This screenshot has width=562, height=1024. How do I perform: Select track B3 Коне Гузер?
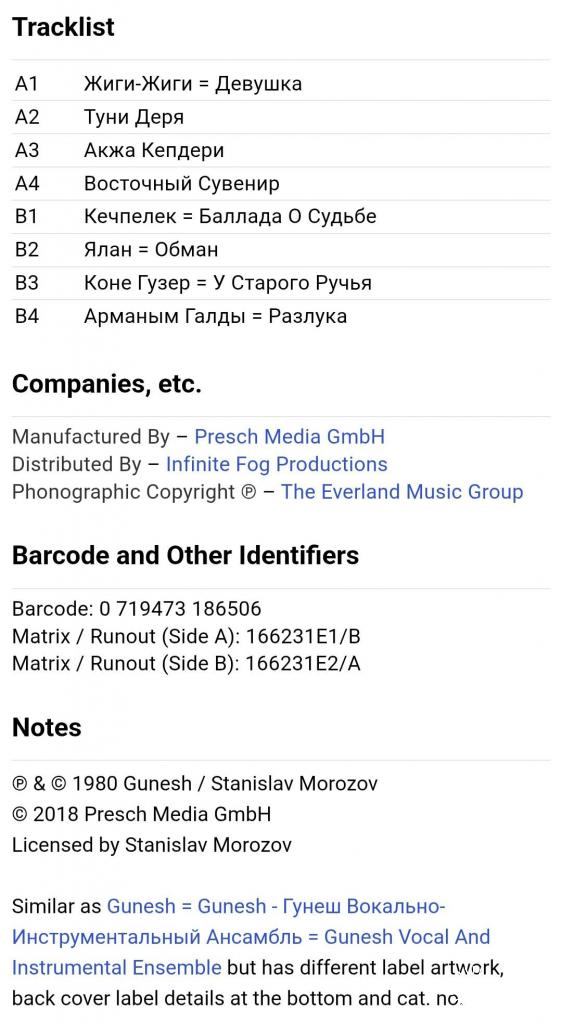pos(281,283)
